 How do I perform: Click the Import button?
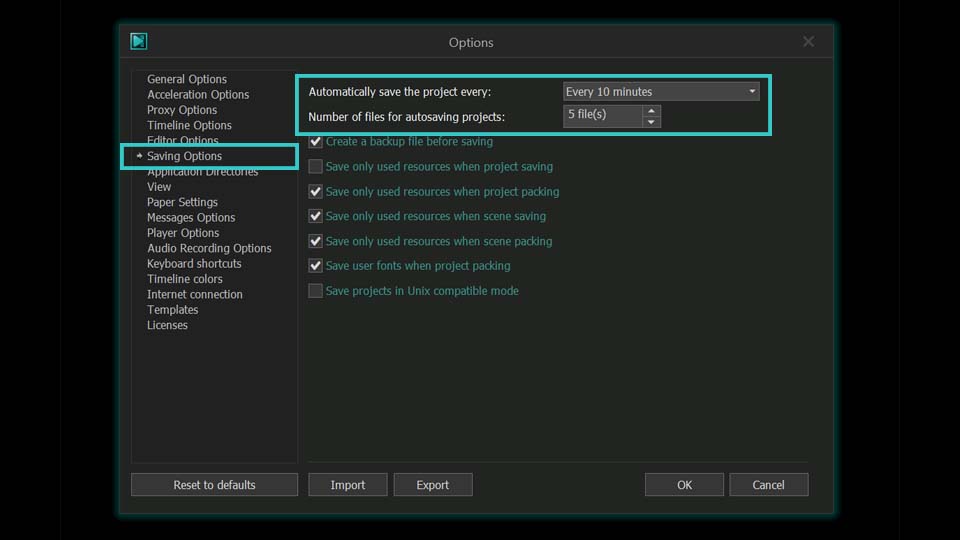click(347, 485)
